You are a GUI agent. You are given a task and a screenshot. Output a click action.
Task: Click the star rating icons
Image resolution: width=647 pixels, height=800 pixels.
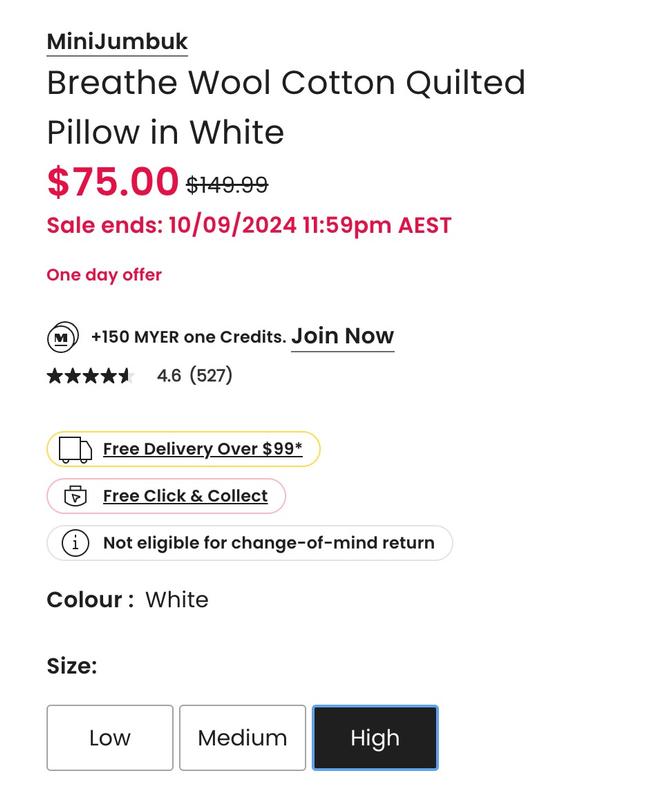89,376
